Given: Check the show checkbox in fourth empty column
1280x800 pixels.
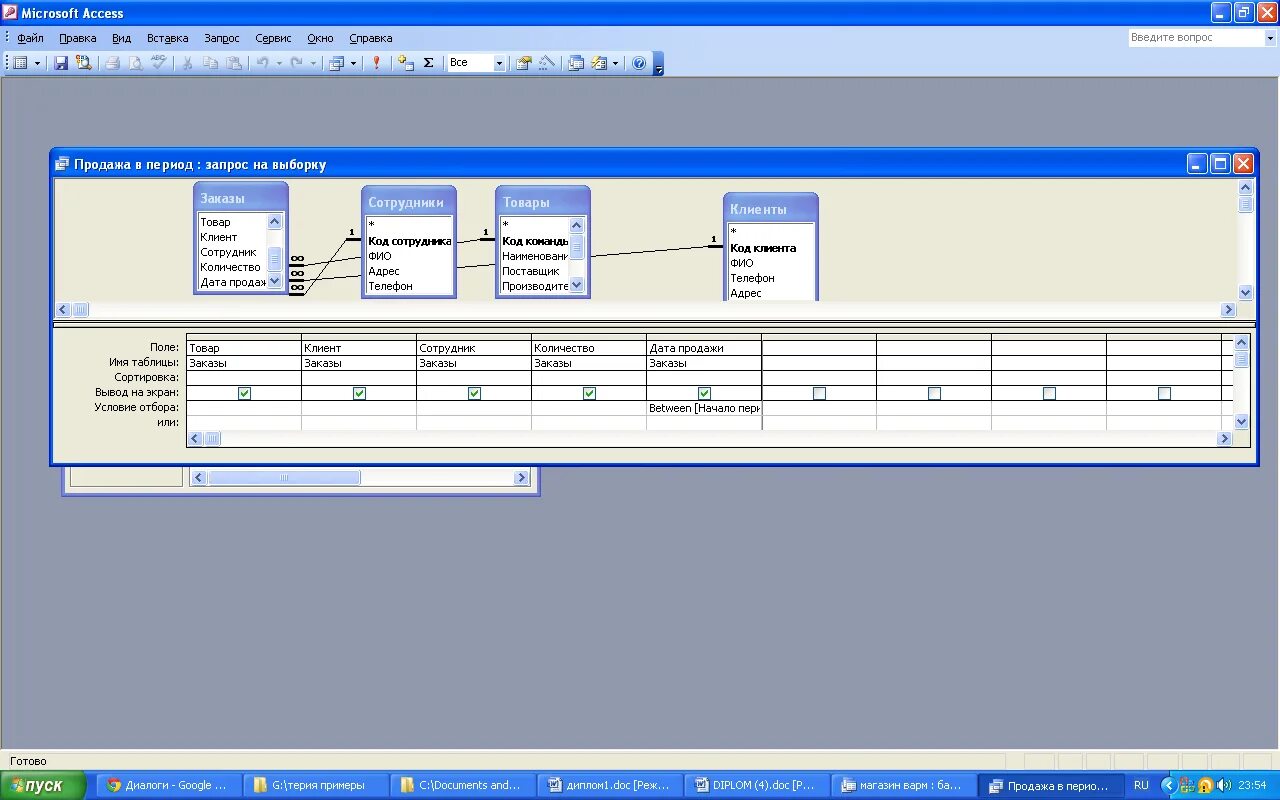Looking at the screenshot, I should pyautogui.click(x=1164, y=393).
